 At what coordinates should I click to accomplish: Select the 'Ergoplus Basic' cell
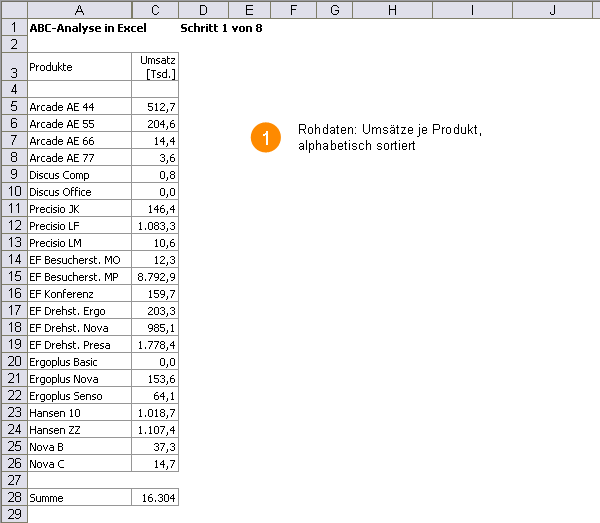point(80,362)
